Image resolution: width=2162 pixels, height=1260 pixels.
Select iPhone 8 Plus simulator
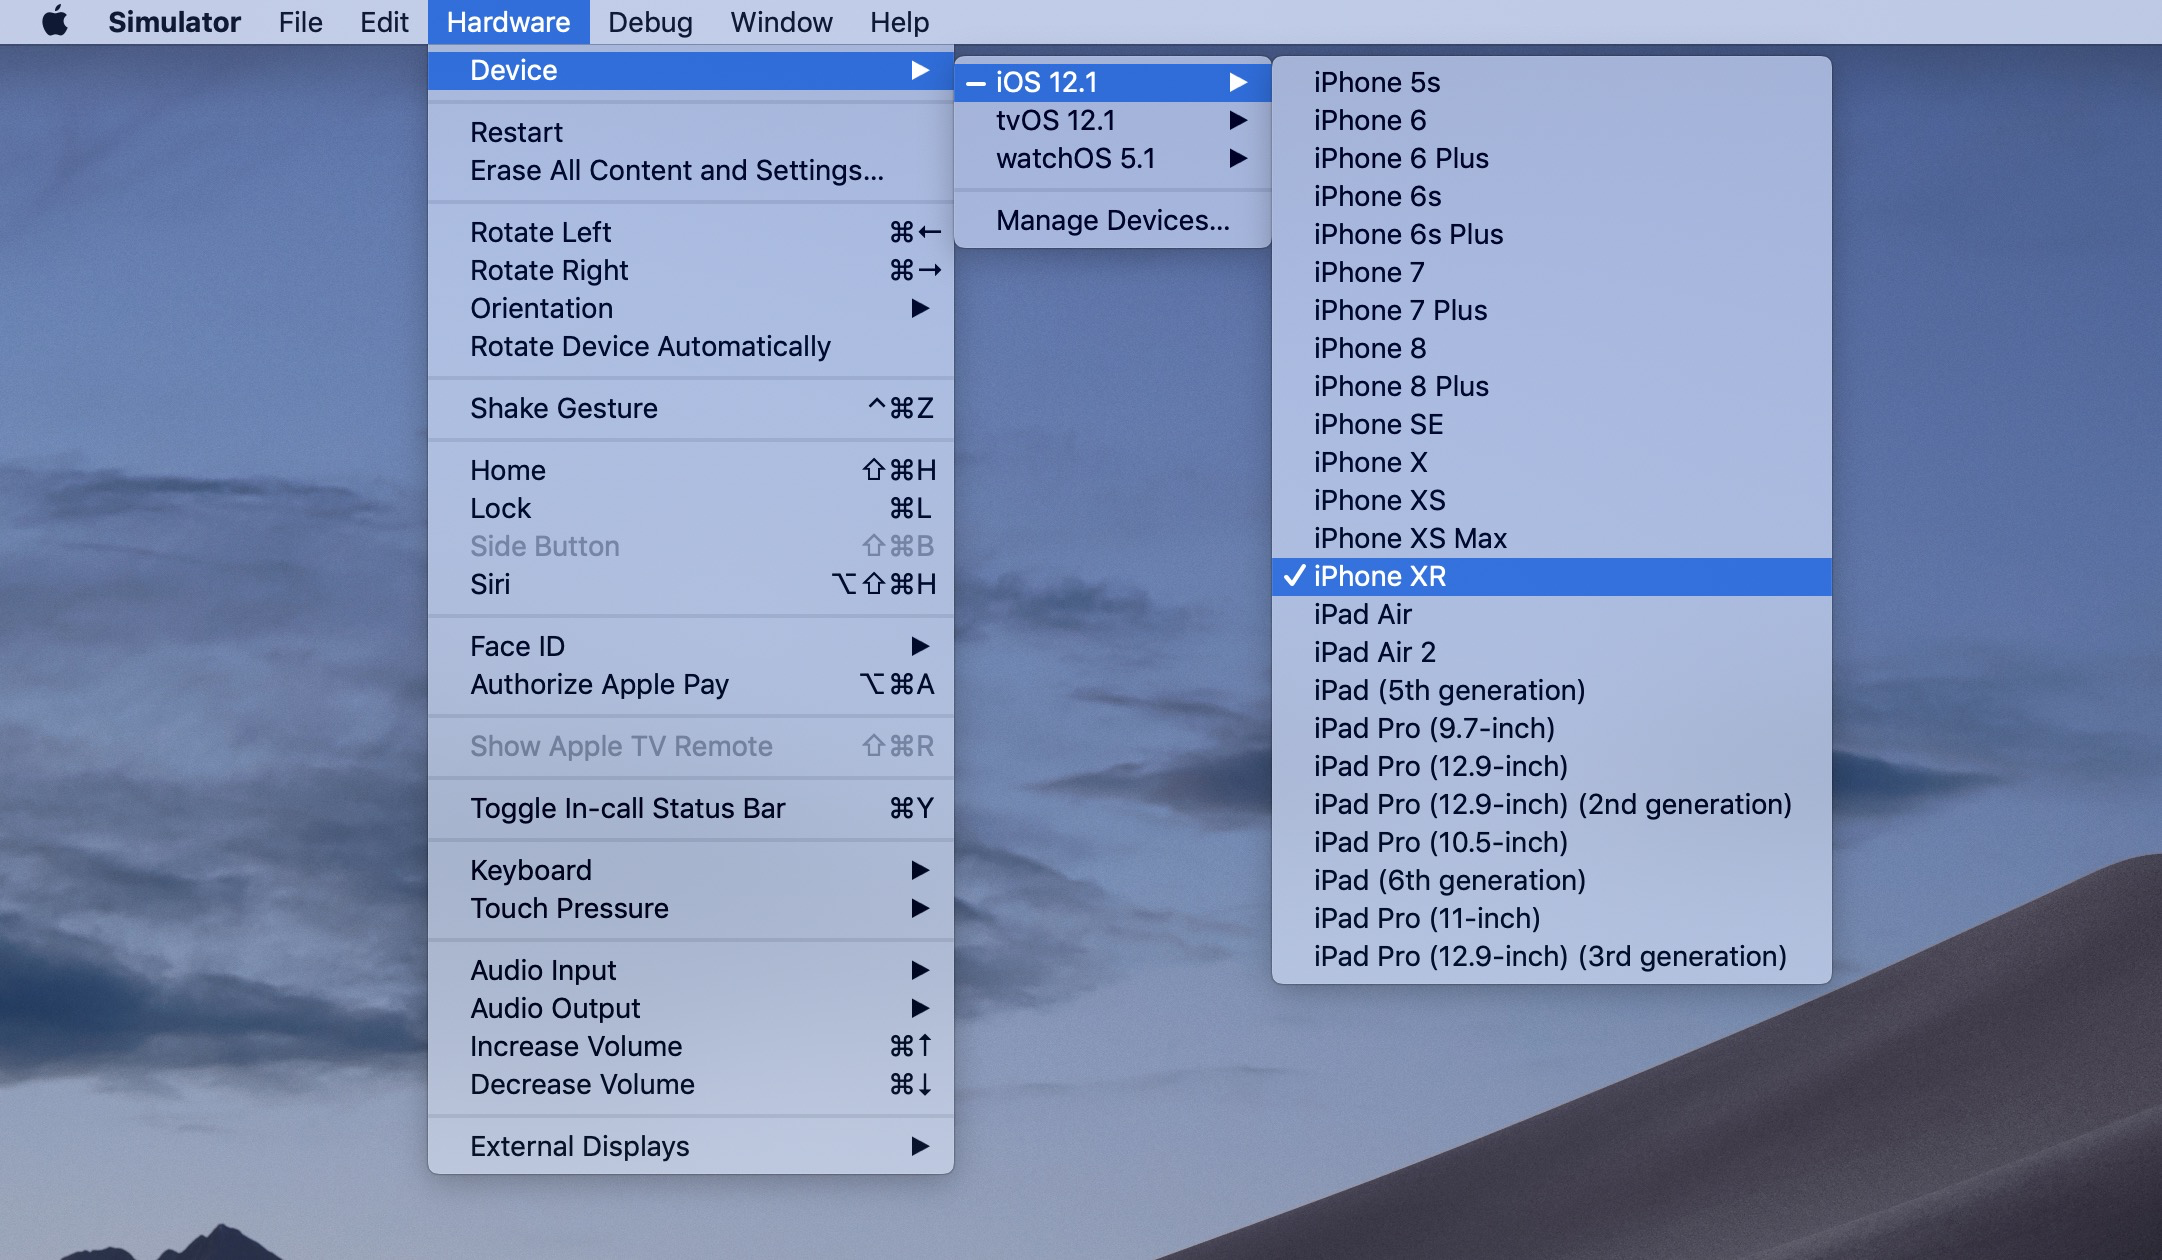1551,386
